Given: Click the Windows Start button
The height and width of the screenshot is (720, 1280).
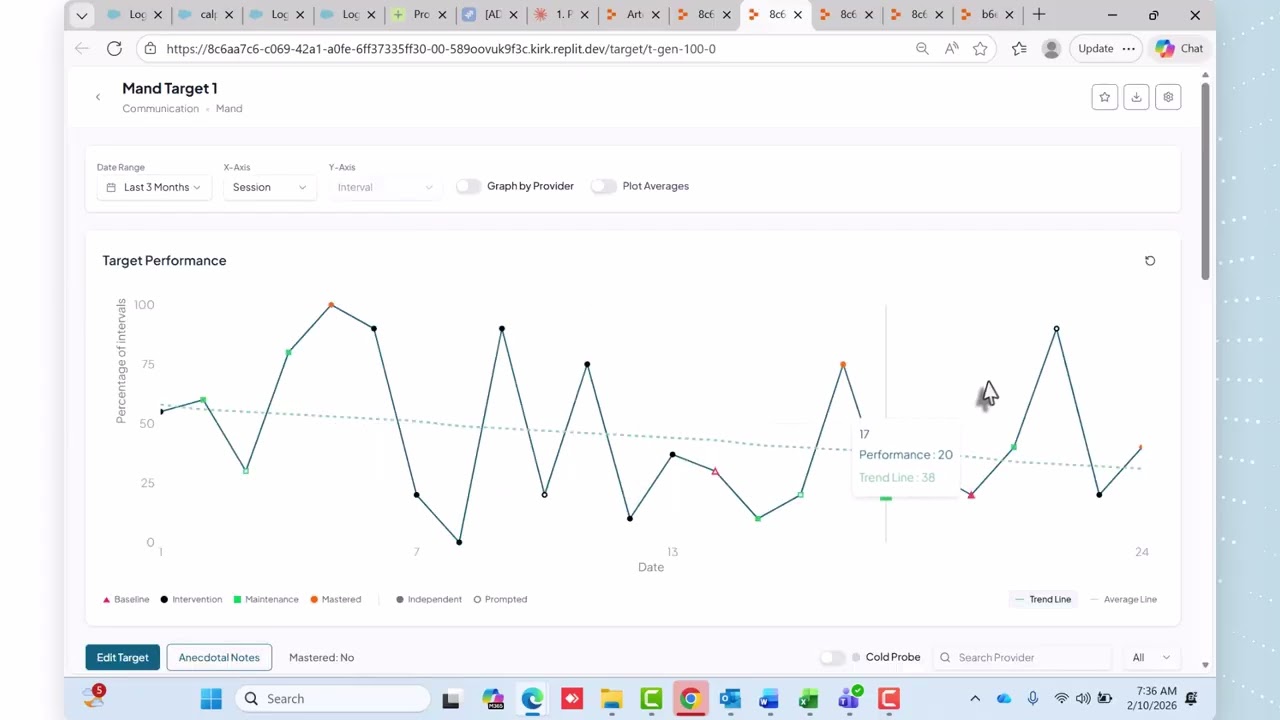Looking at the screenshot, I should click(211, 699).
